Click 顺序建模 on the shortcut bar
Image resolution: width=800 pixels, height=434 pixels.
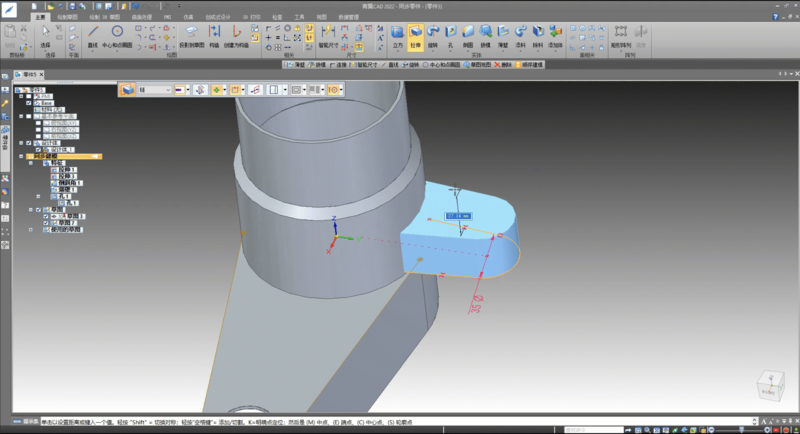(529, 65)
